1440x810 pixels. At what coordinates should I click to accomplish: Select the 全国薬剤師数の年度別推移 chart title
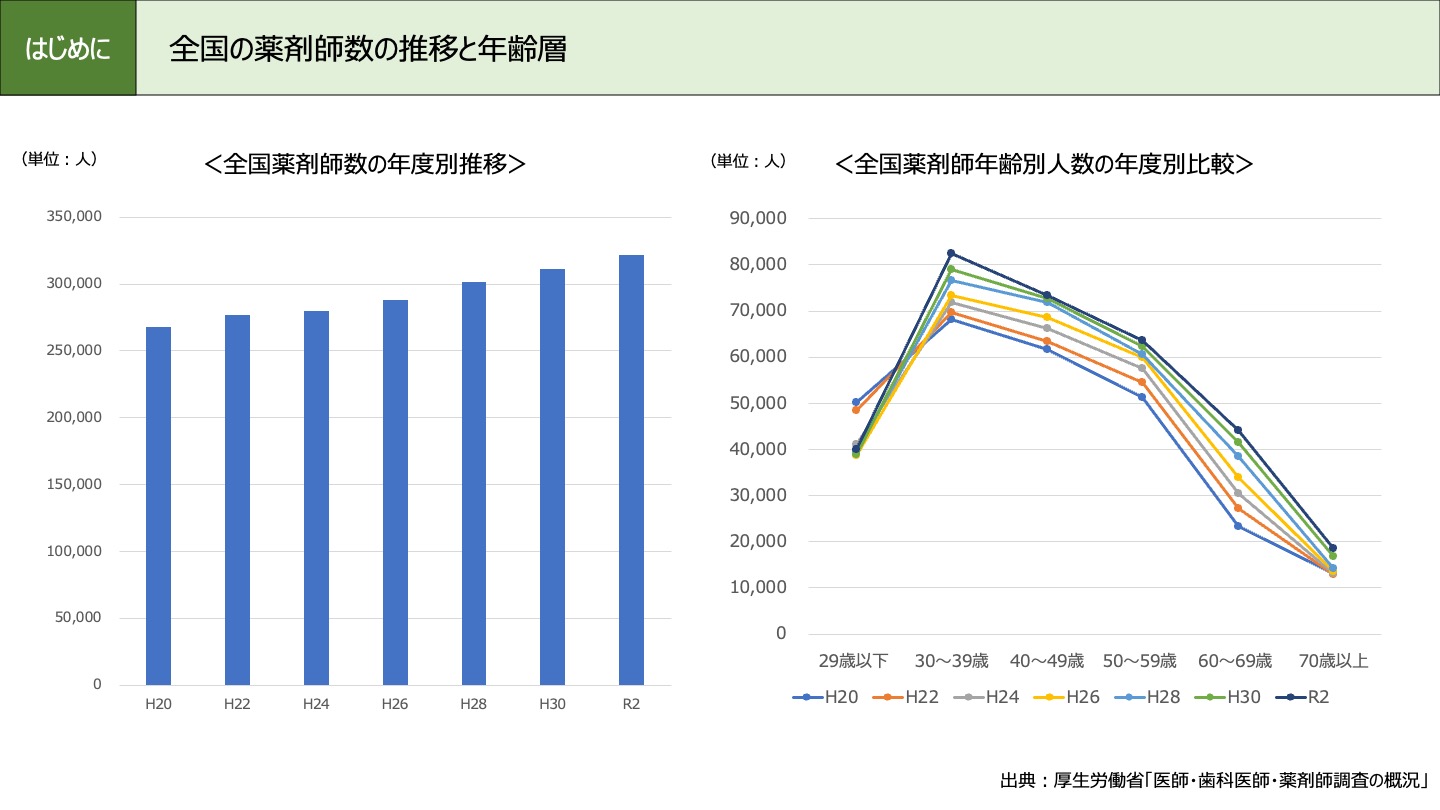365,164
